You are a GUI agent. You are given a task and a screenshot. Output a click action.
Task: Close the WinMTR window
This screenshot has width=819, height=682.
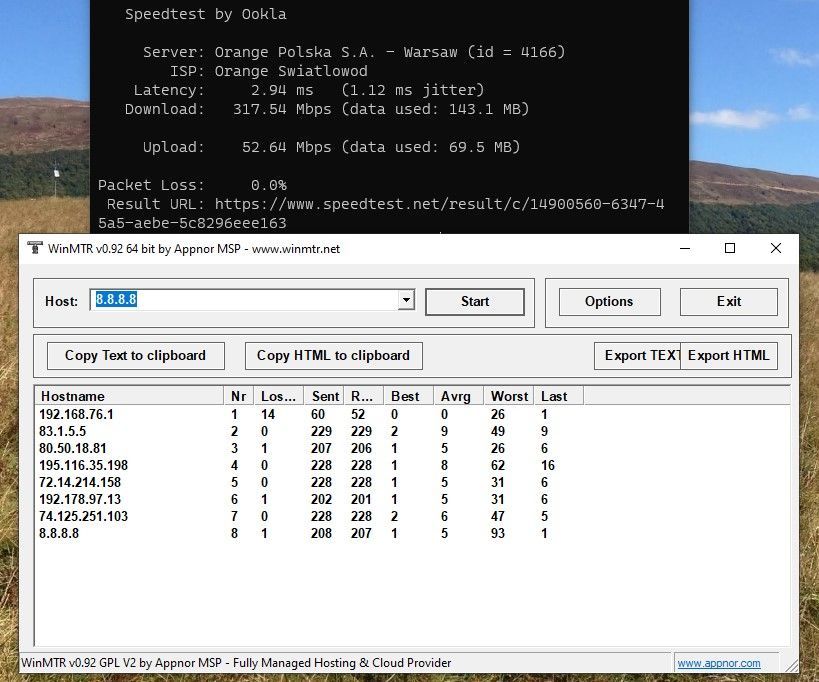coord(776,248)
